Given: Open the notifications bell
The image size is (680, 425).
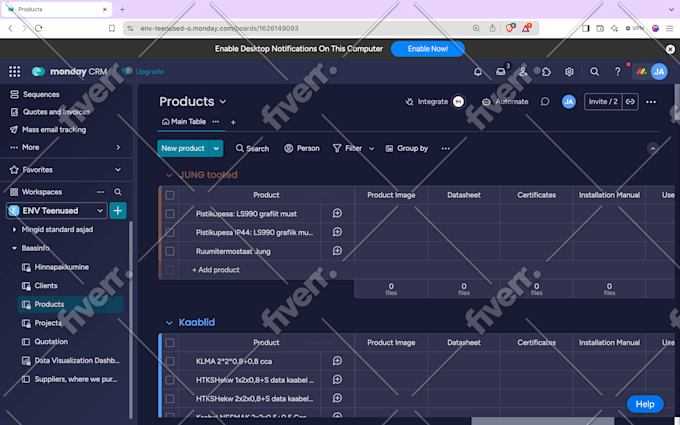Looking at the screenshot, I should coord(477,72).
